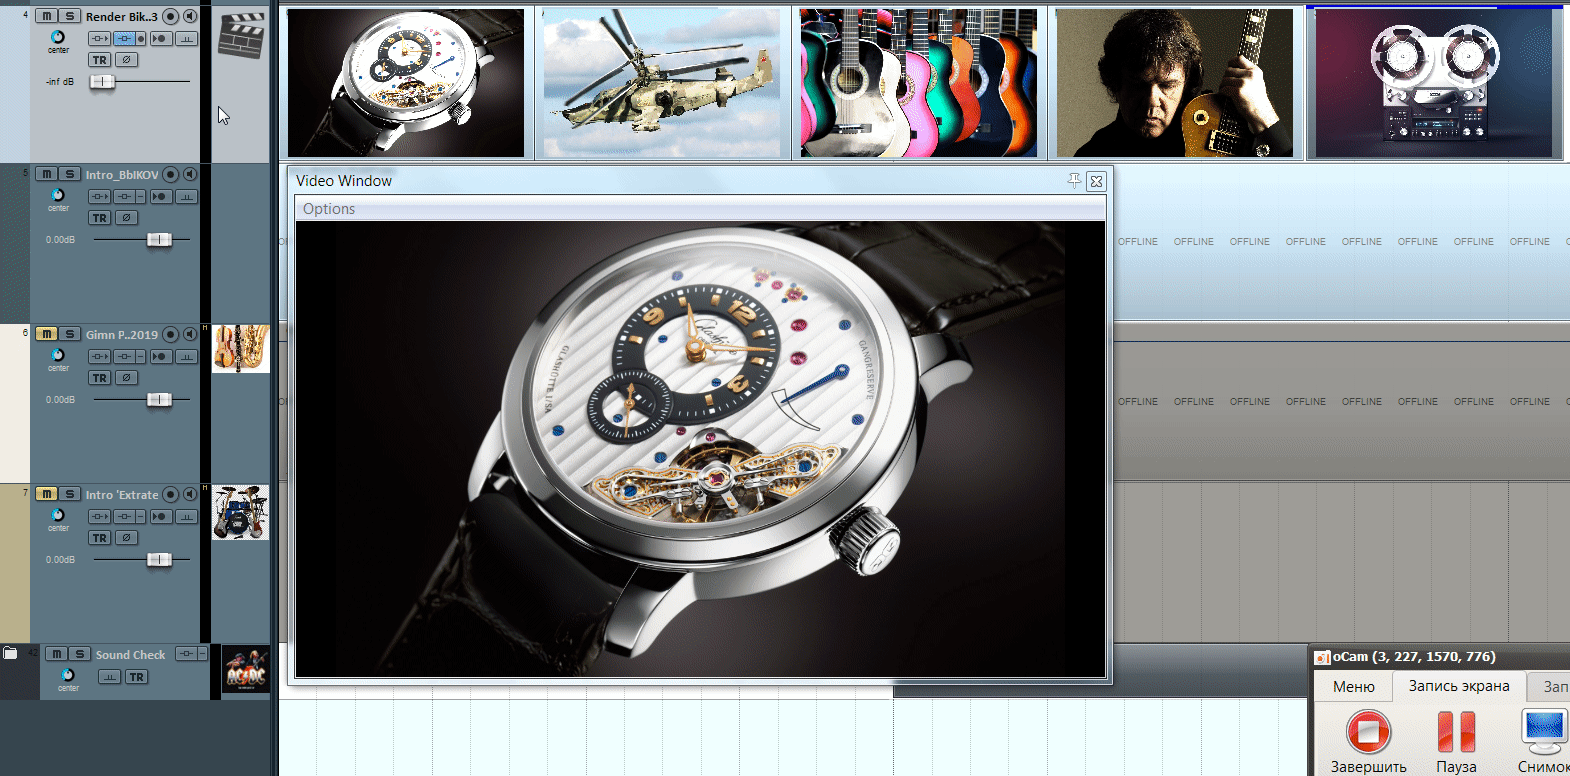Viewport: 1570px width, 776px height.
Task: Arm recording on Intro 'Extrate track
Action: [x=171, y=494]
